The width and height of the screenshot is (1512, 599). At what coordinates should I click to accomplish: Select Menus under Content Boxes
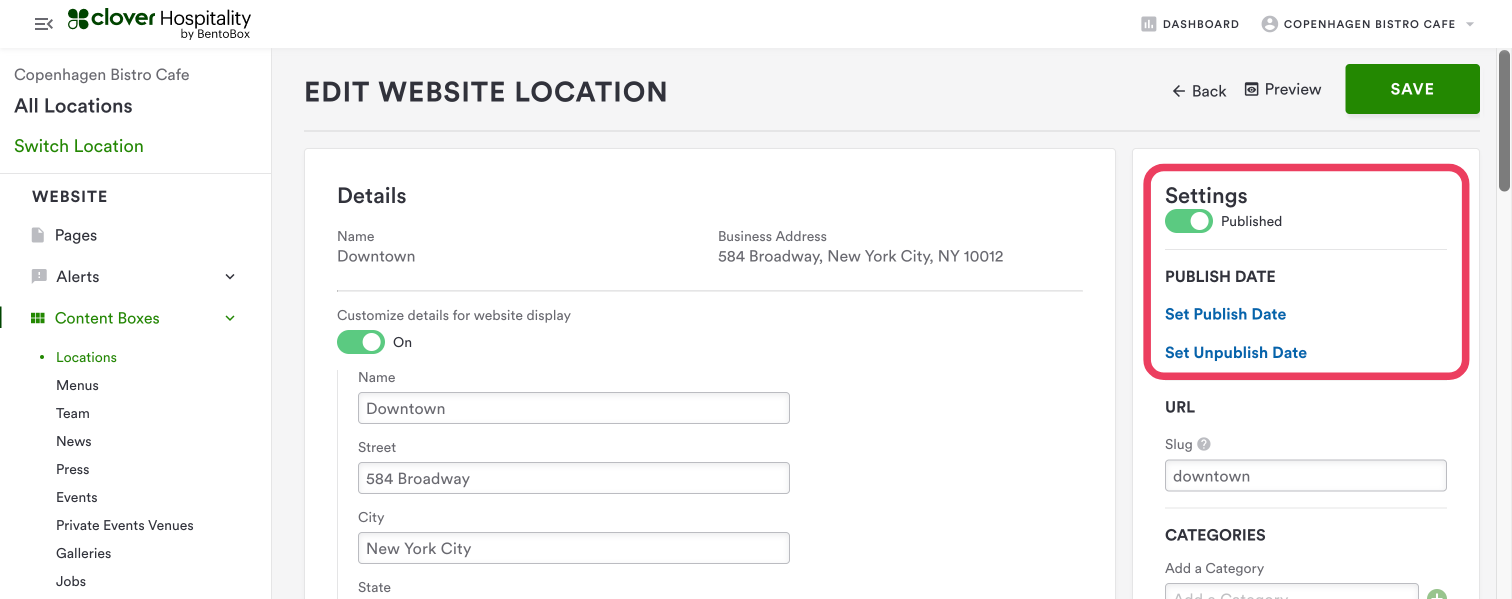[x=77, y=385]
